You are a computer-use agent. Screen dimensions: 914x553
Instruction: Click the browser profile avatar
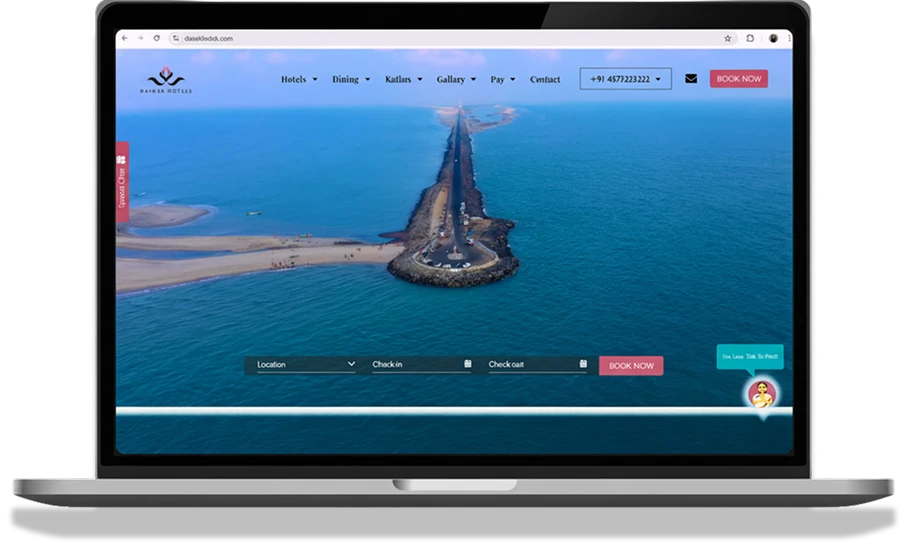773,38
